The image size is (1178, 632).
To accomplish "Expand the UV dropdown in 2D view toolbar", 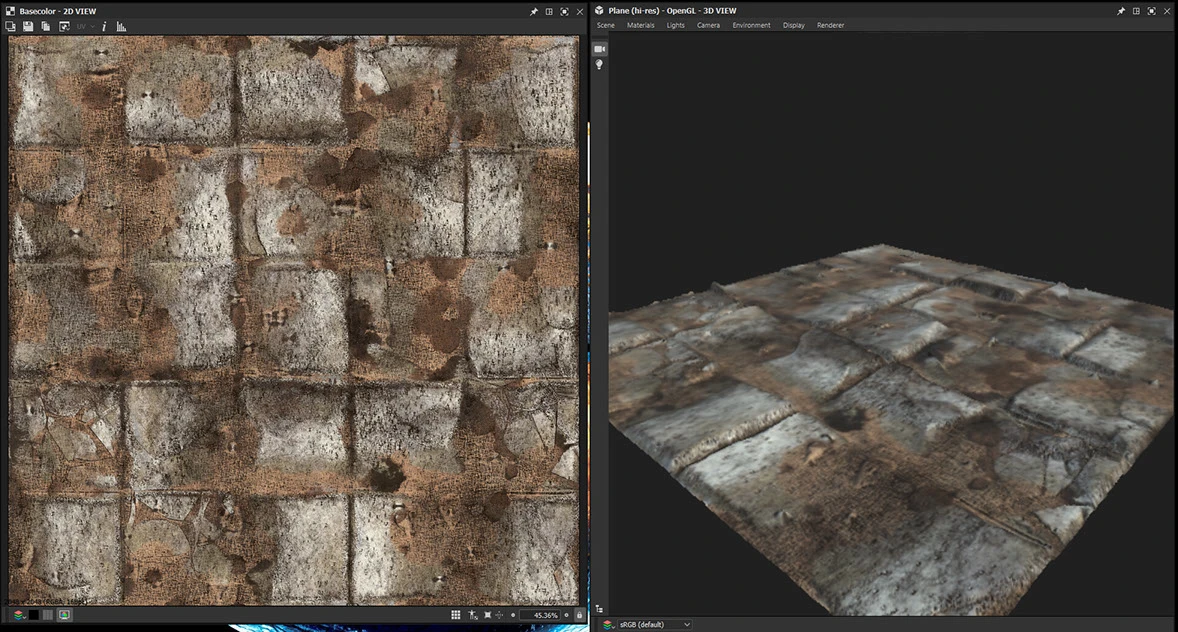I will pyautogui.click(x=86, y=26).
